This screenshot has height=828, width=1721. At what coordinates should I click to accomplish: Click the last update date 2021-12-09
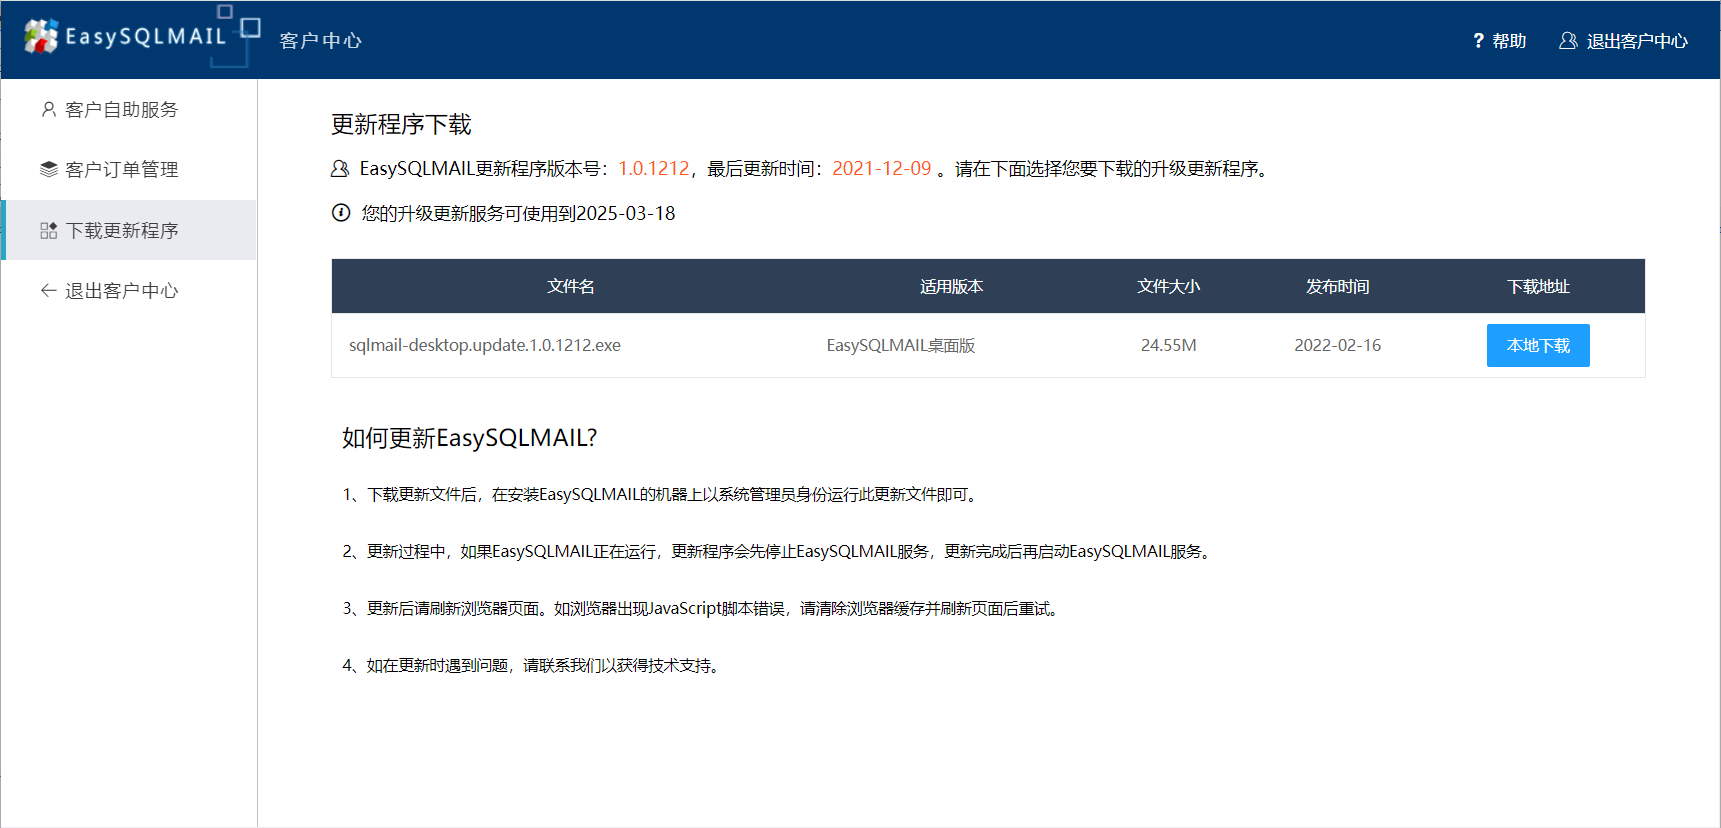pyautogui.click(x=882, y=169)
